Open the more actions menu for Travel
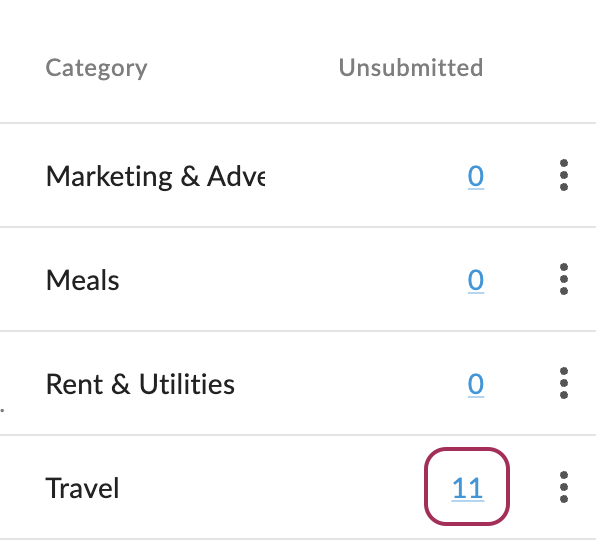 564,487
